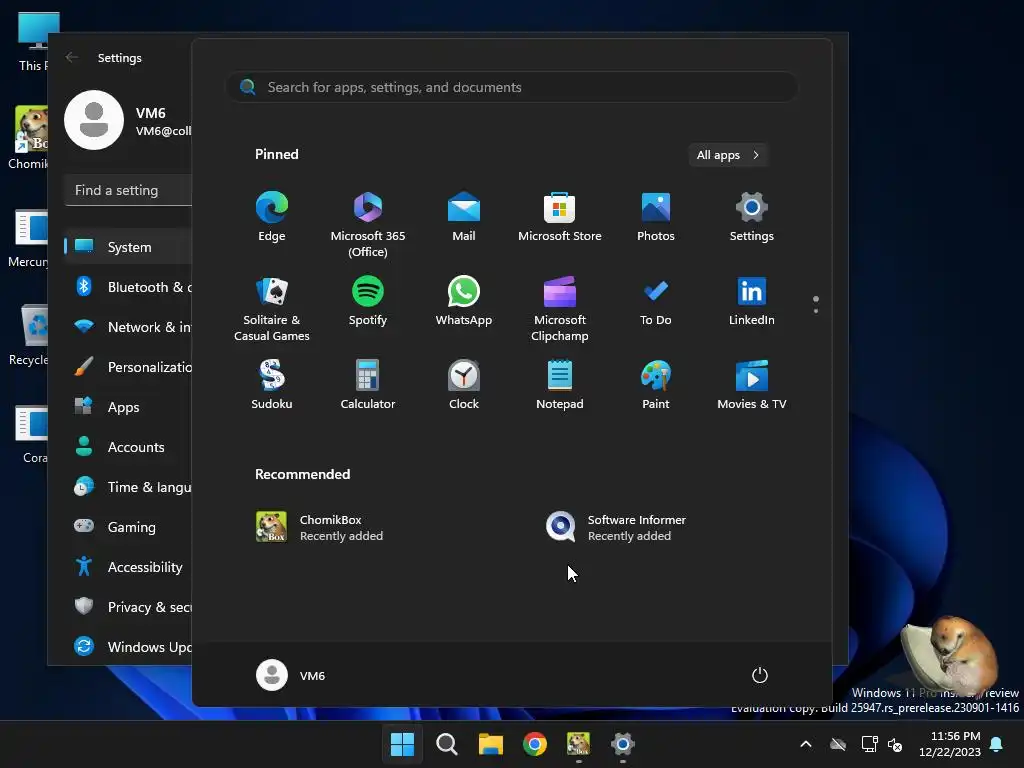Launch Google Chrome from taskbar
The width and height of the screenshot is (1024, 768).
(x=535, y=744)
